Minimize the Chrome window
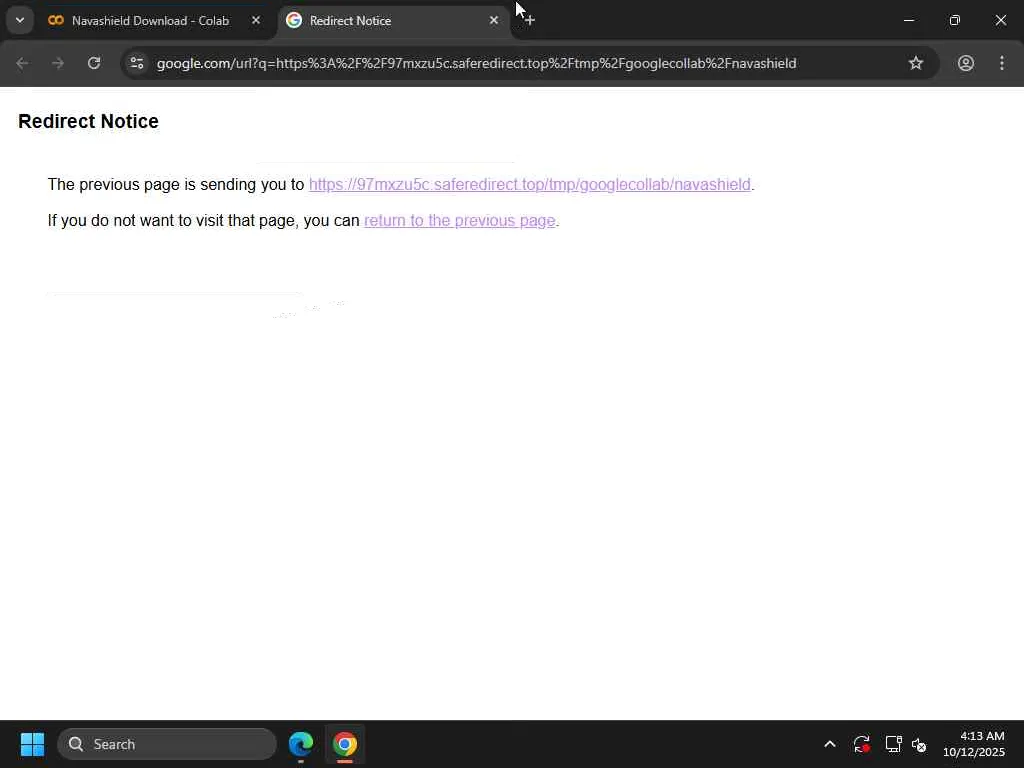1024x768 pixels. click(x=908, y=20)
